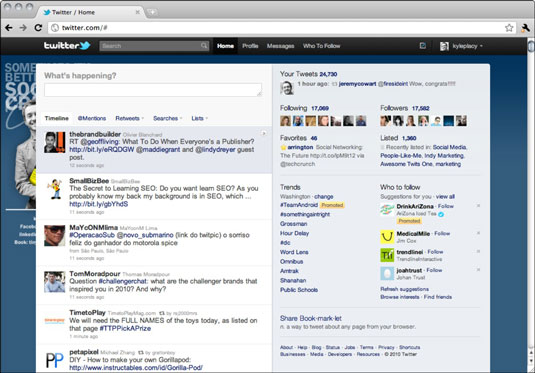Image resolution: width=535 pixels, height=373 pixels.
Task: Open the Lists dropdown tab
Action: click(x=200, y=118)
